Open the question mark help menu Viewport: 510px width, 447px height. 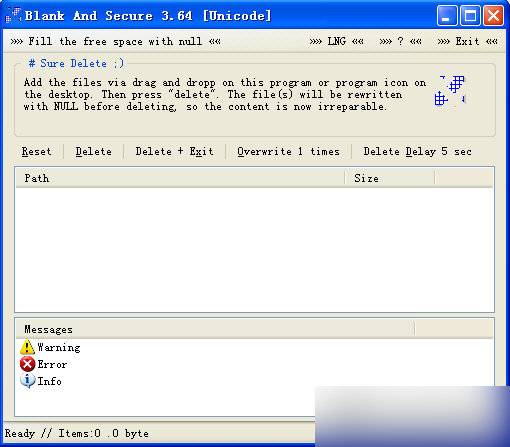(400, 42)
